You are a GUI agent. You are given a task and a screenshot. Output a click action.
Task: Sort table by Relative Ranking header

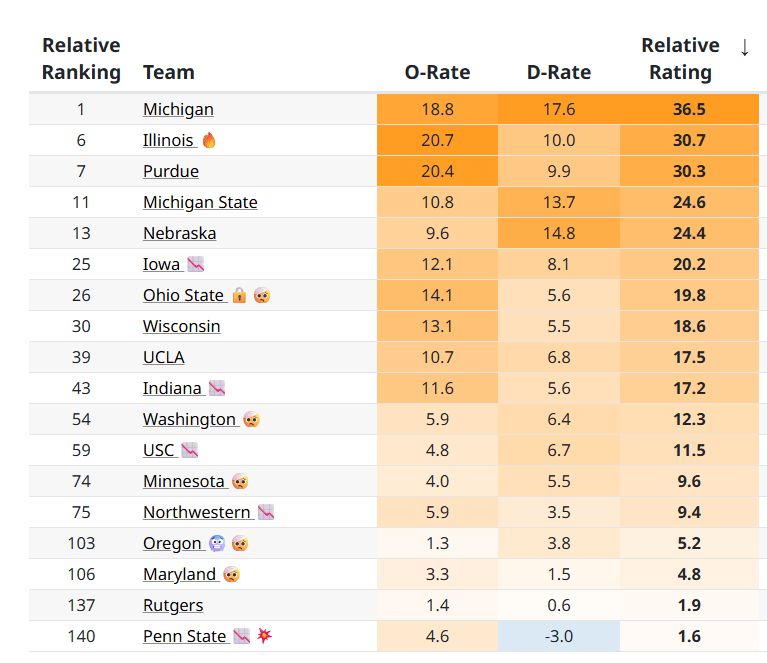click(x=81, y=59)
